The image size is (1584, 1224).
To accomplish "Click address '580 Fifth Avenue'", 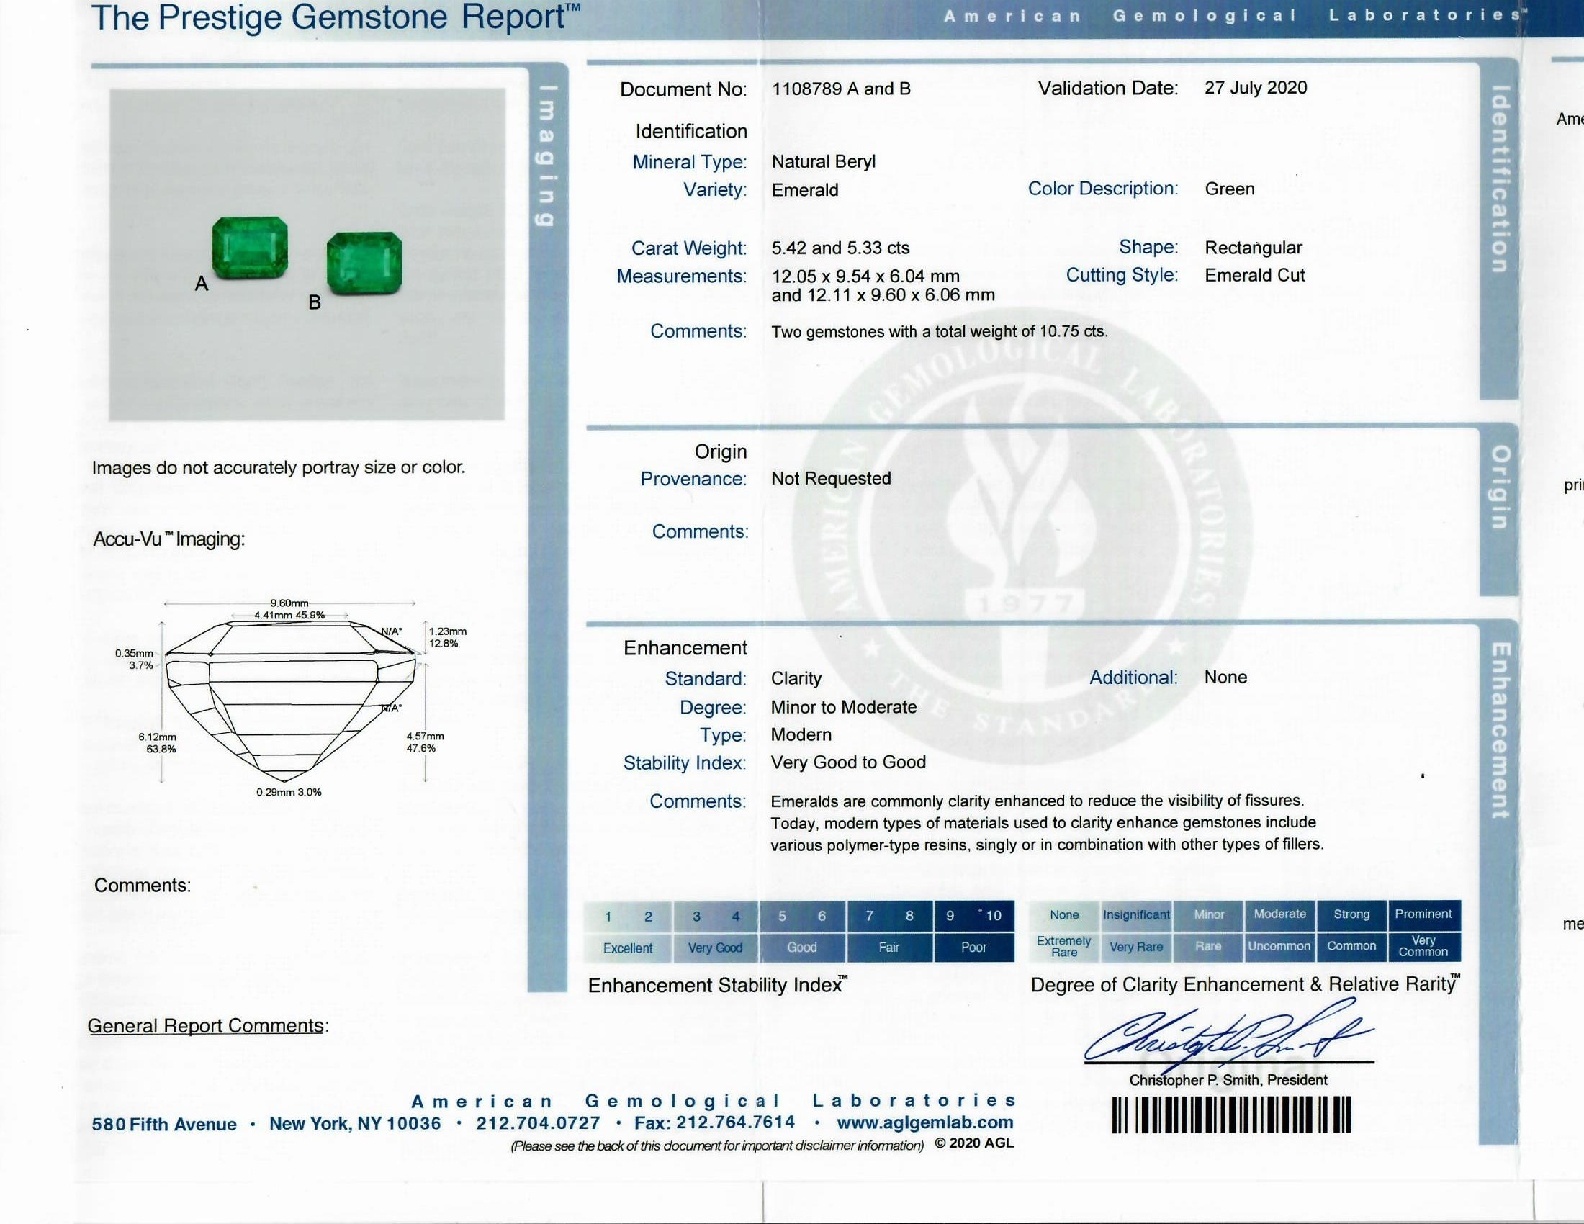I will click(164, 1124).
